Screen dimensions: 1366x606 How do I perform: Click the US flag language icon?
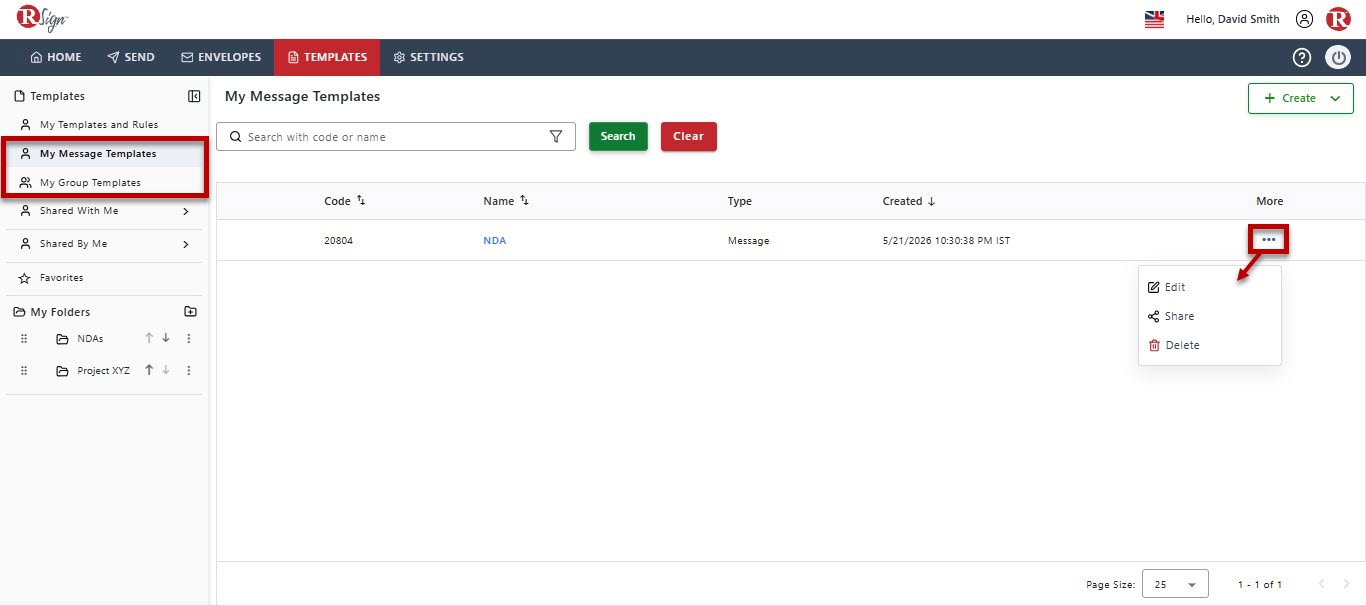tap(1154, 19)
